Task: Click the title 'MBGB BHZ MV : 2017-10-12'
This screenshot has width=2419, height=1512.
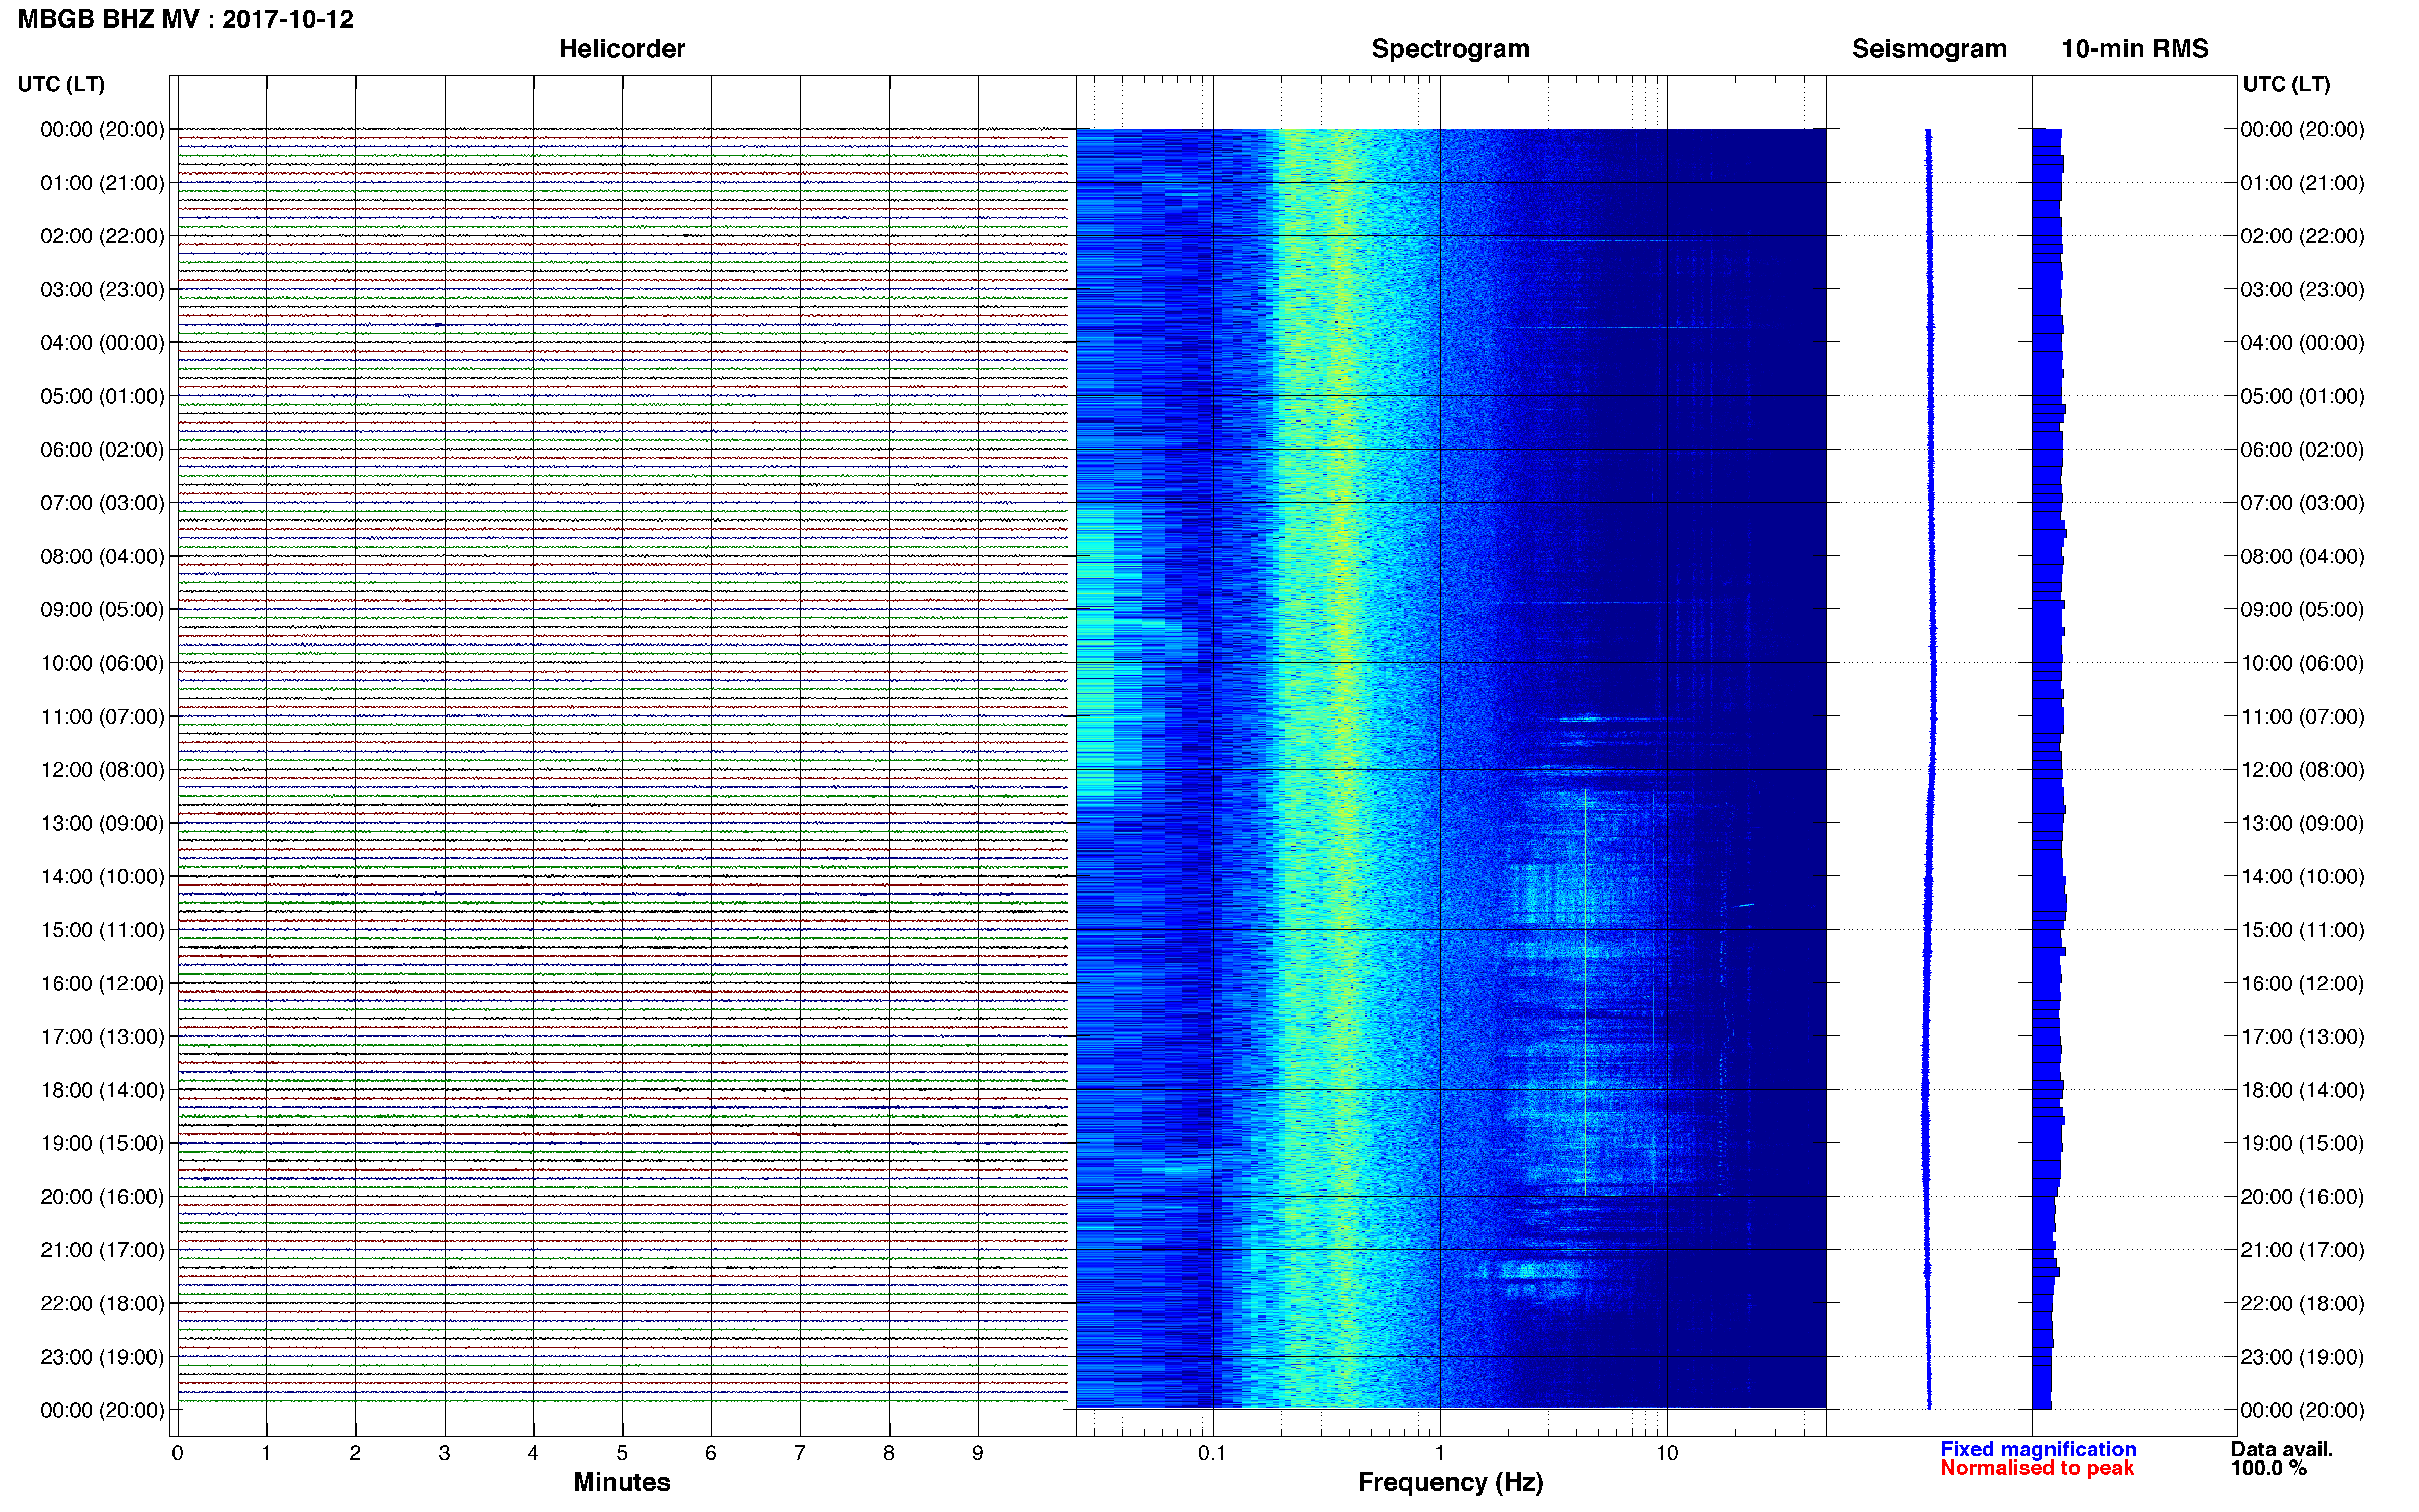Action: click(x=186, y=20)
